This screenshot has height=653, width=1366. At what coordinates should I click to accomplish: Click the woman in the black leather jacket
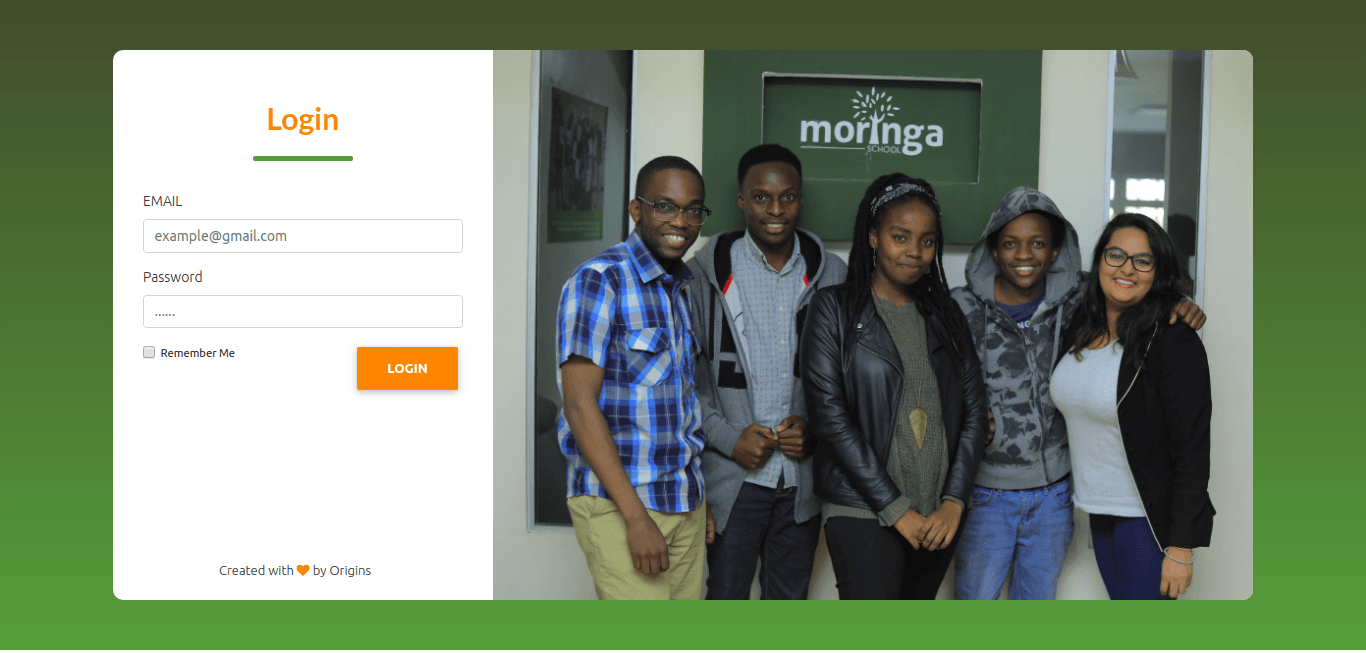click(x=895, y=390)
